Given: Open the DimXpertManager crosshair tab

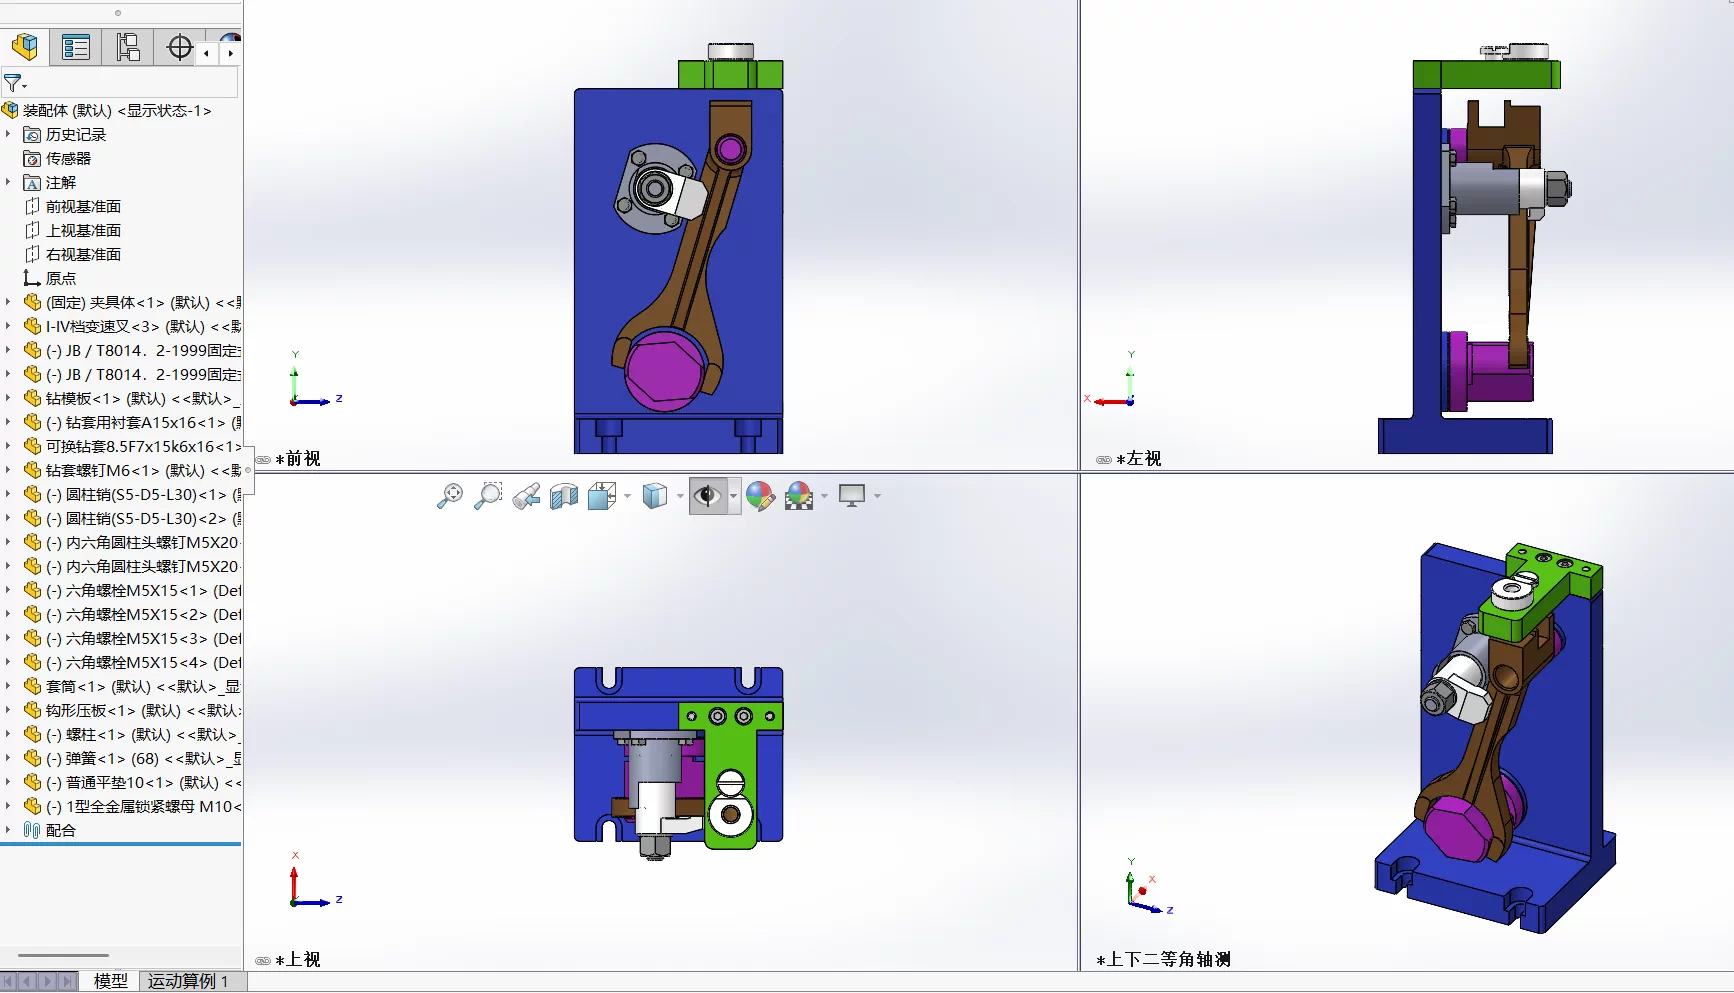Looking at the screenshot, I should pyautogui.click(x=180, y=47).
